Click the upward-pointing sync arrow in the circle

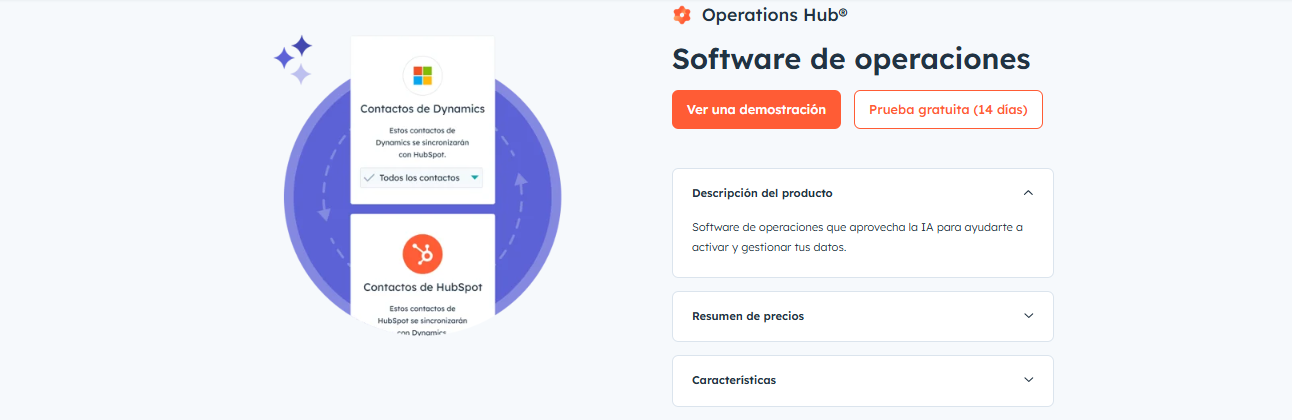(x=520, y=182)
